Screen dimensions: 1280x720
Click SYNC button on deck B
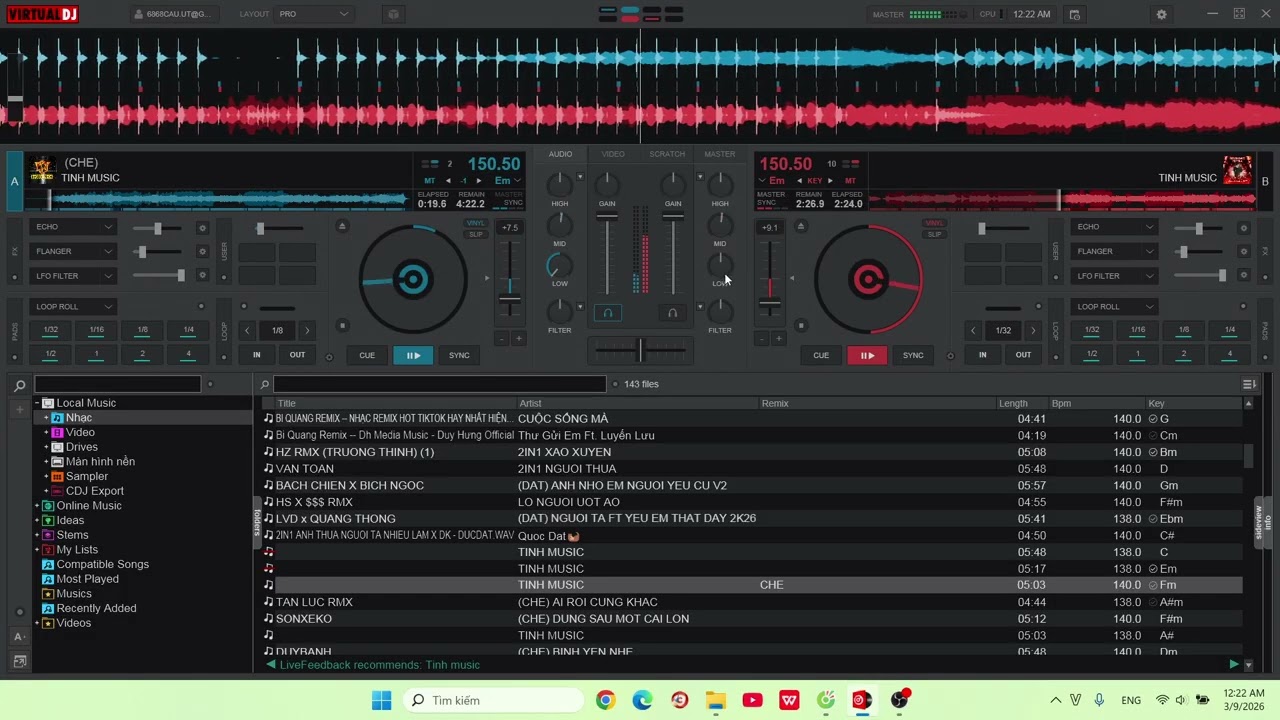pos(913,355)
